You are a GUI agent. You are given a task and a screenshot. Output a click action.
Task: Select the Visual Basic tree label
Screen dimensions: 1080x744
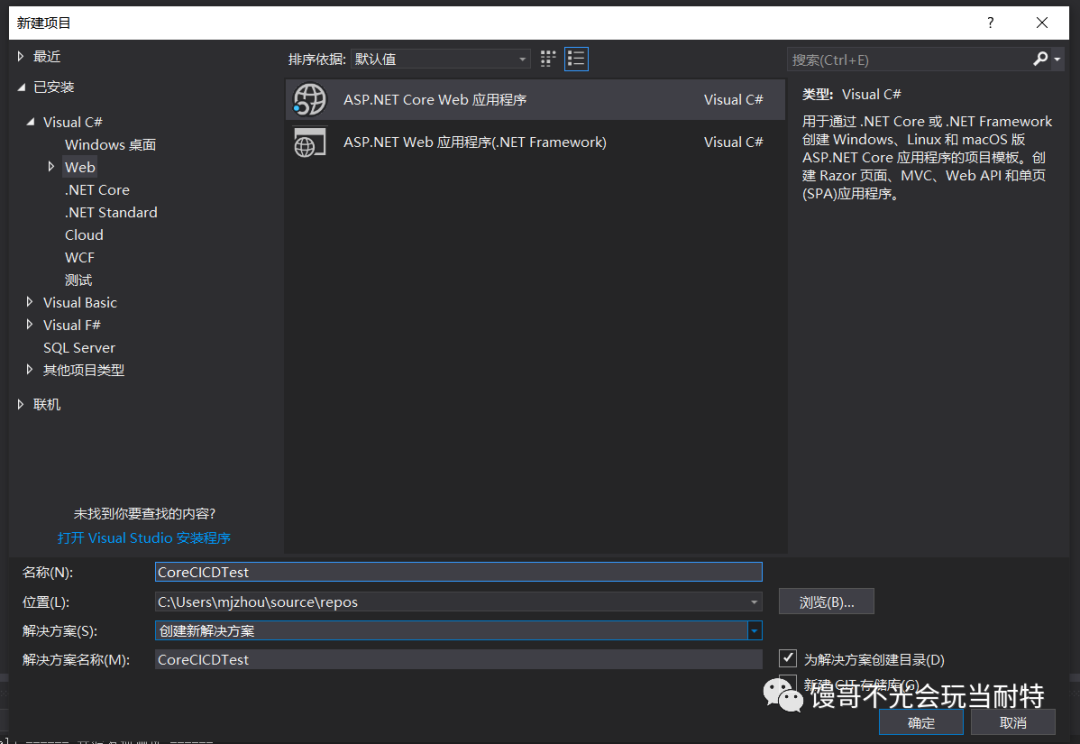coord(80,302)
